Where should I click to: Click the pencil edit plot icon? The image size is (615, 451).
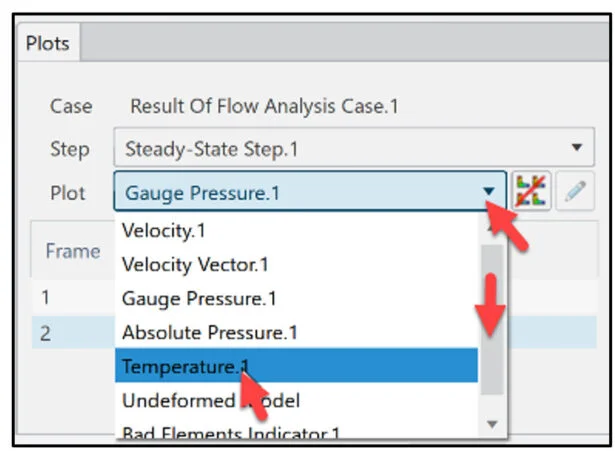tap(573, 192)
